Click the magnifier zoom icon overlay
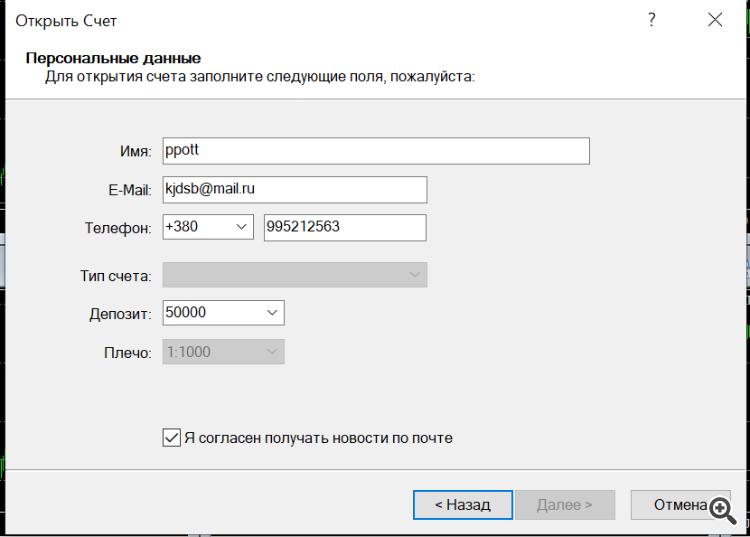Viewport: 750px width, 537px height. pos(722,510)
